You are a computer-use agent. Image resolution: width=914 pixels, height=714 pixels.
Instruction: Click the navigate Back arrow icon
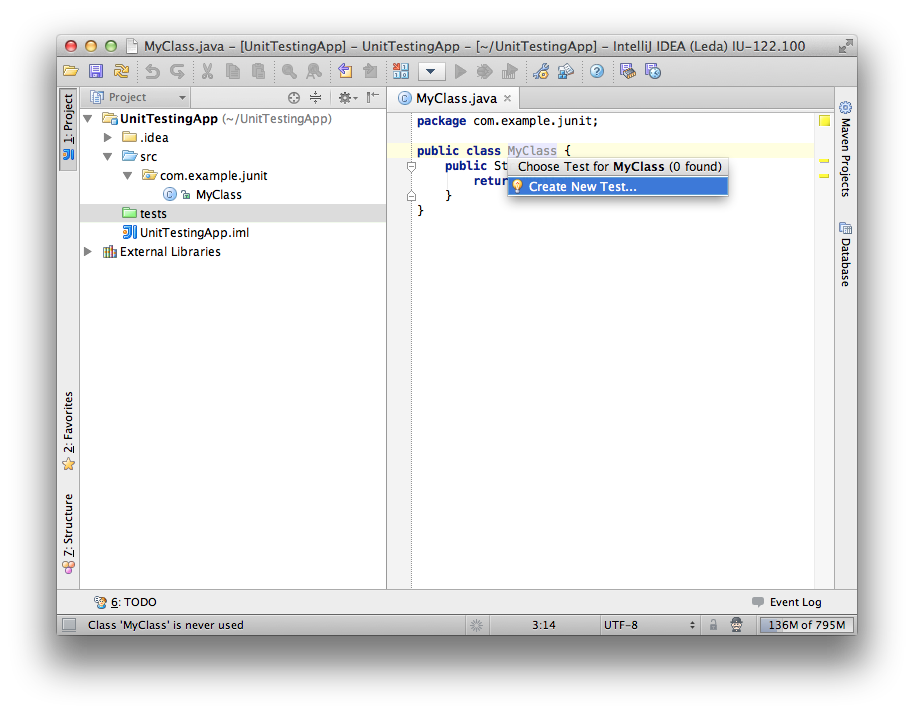click(x=345, y=71)
